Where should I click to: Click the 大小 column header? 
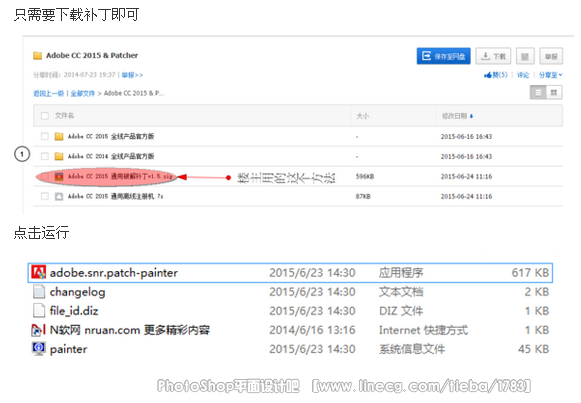click(363, 116)
